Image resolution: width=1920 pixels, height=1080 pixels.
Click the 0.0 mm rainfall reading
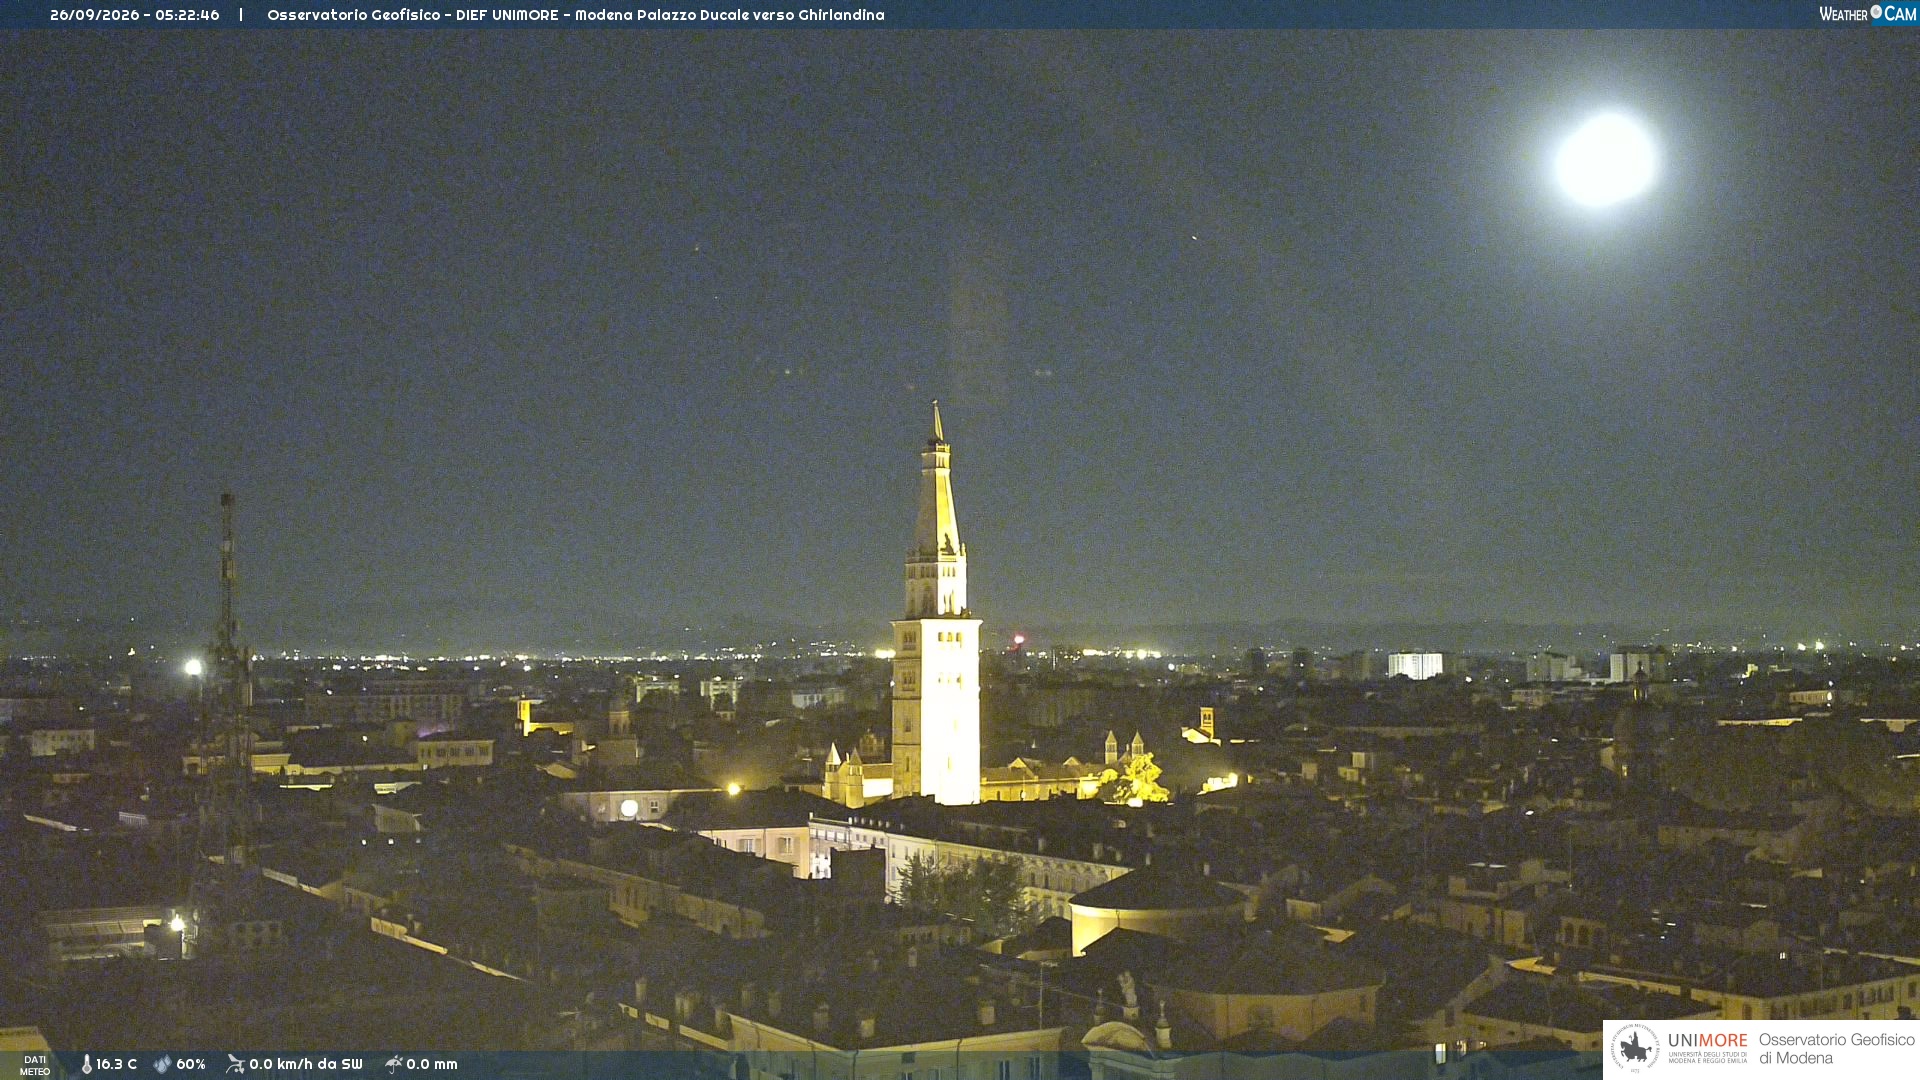coord(432,1064)
